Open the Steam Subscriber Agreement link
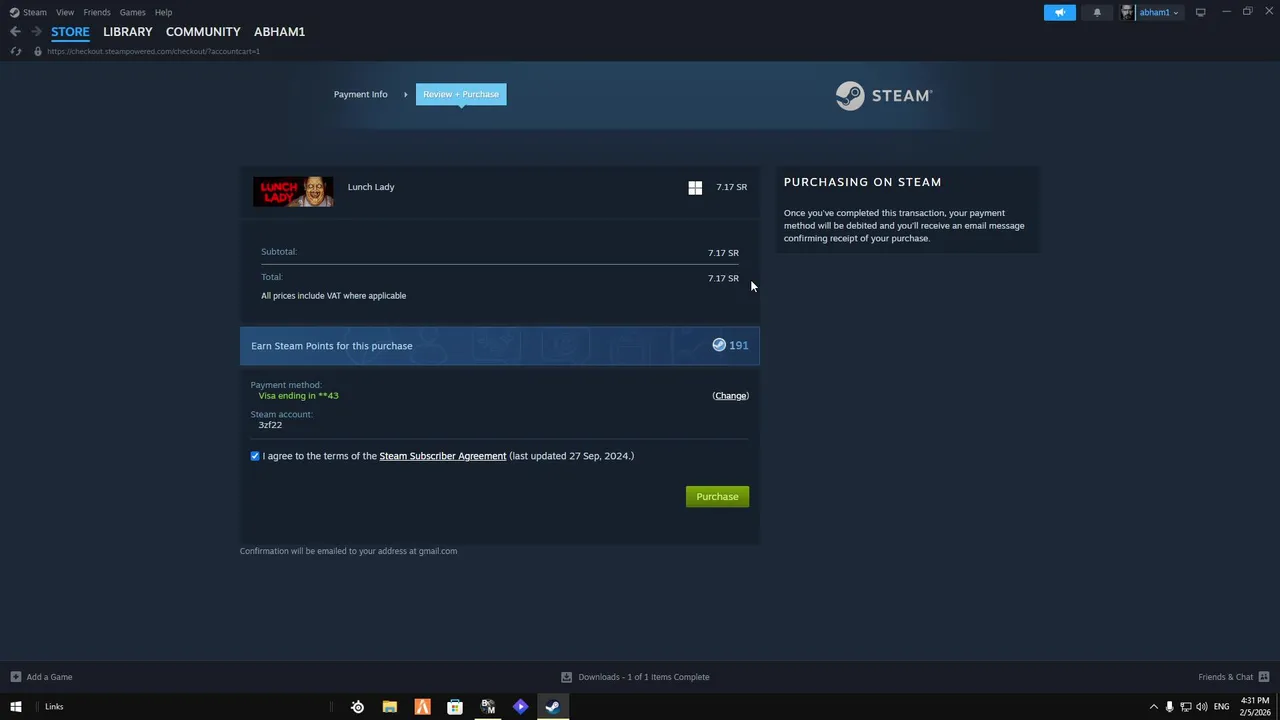The image size is (1280, 720). click(443, 456)
